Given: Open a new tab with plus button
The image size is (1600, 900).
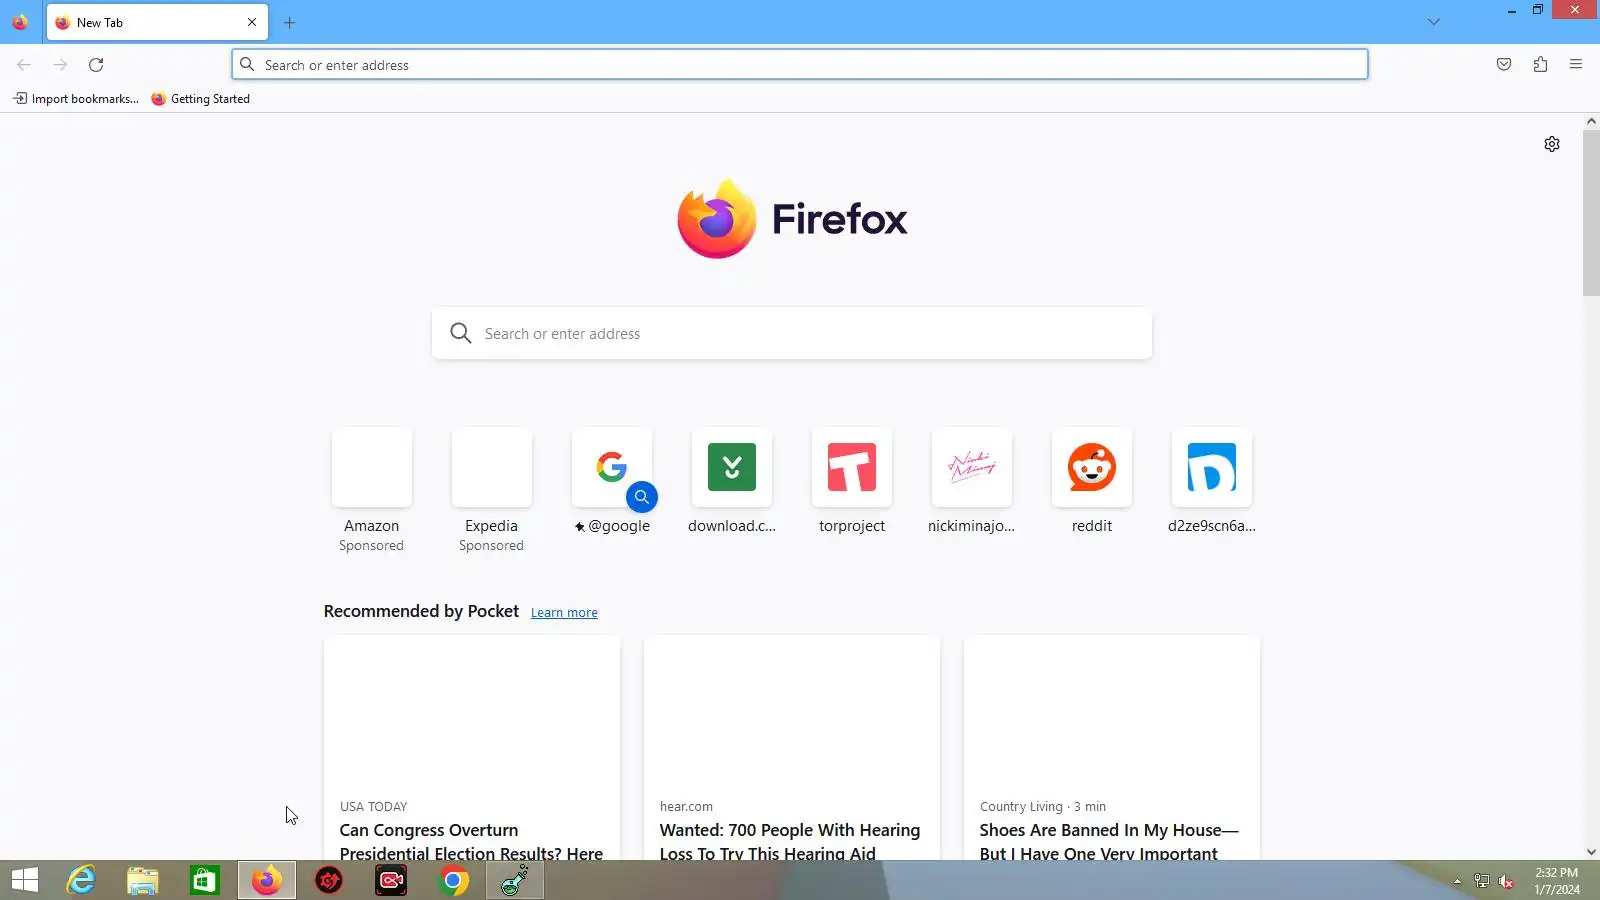Looking at the screenshot, I should coord(289,22).
